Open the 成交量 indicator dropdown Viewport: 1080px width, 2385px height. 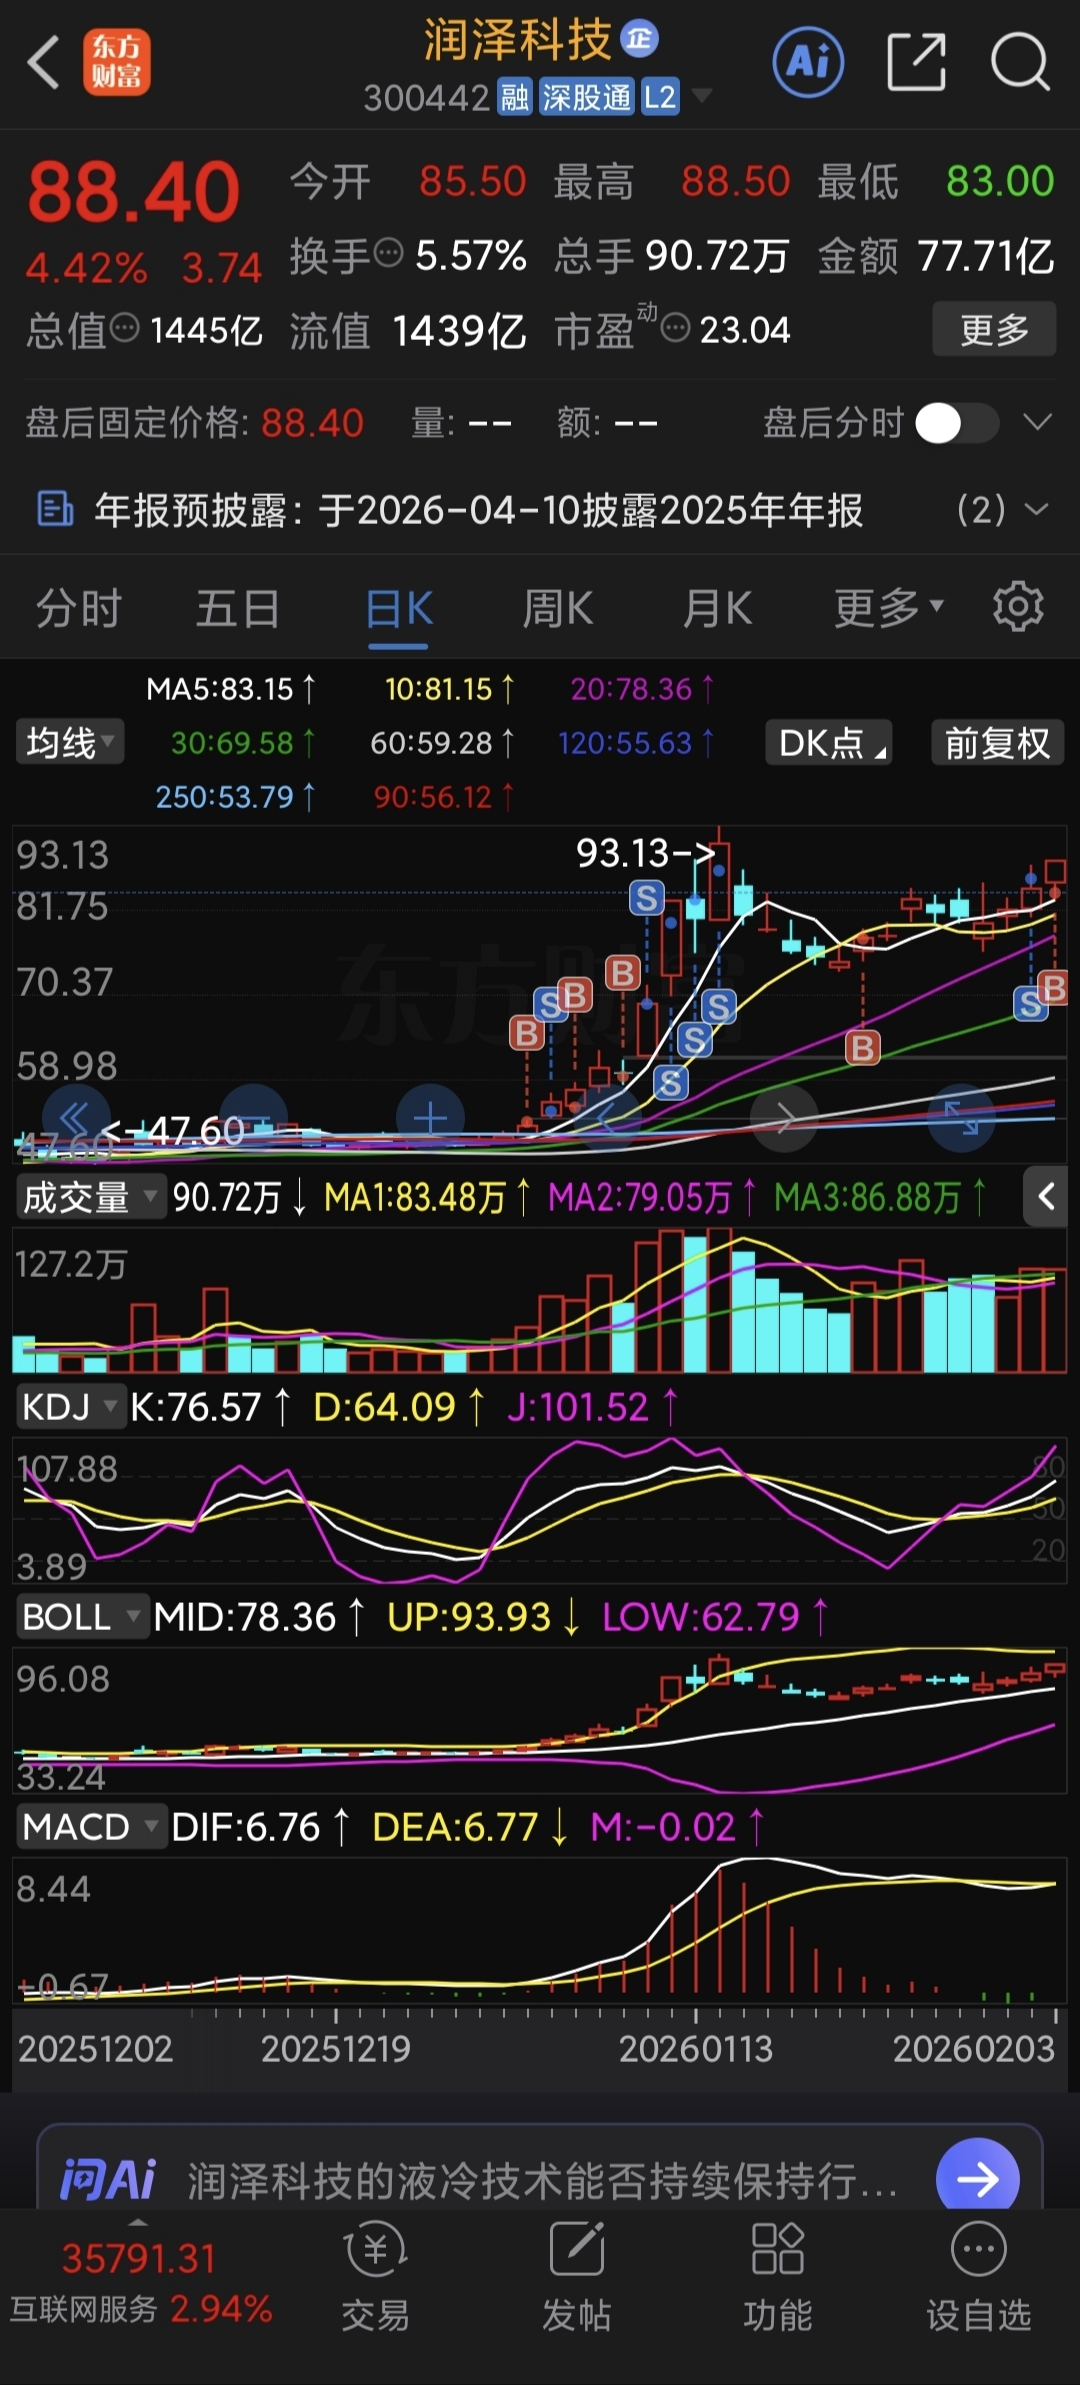(x=91, y=1196)
